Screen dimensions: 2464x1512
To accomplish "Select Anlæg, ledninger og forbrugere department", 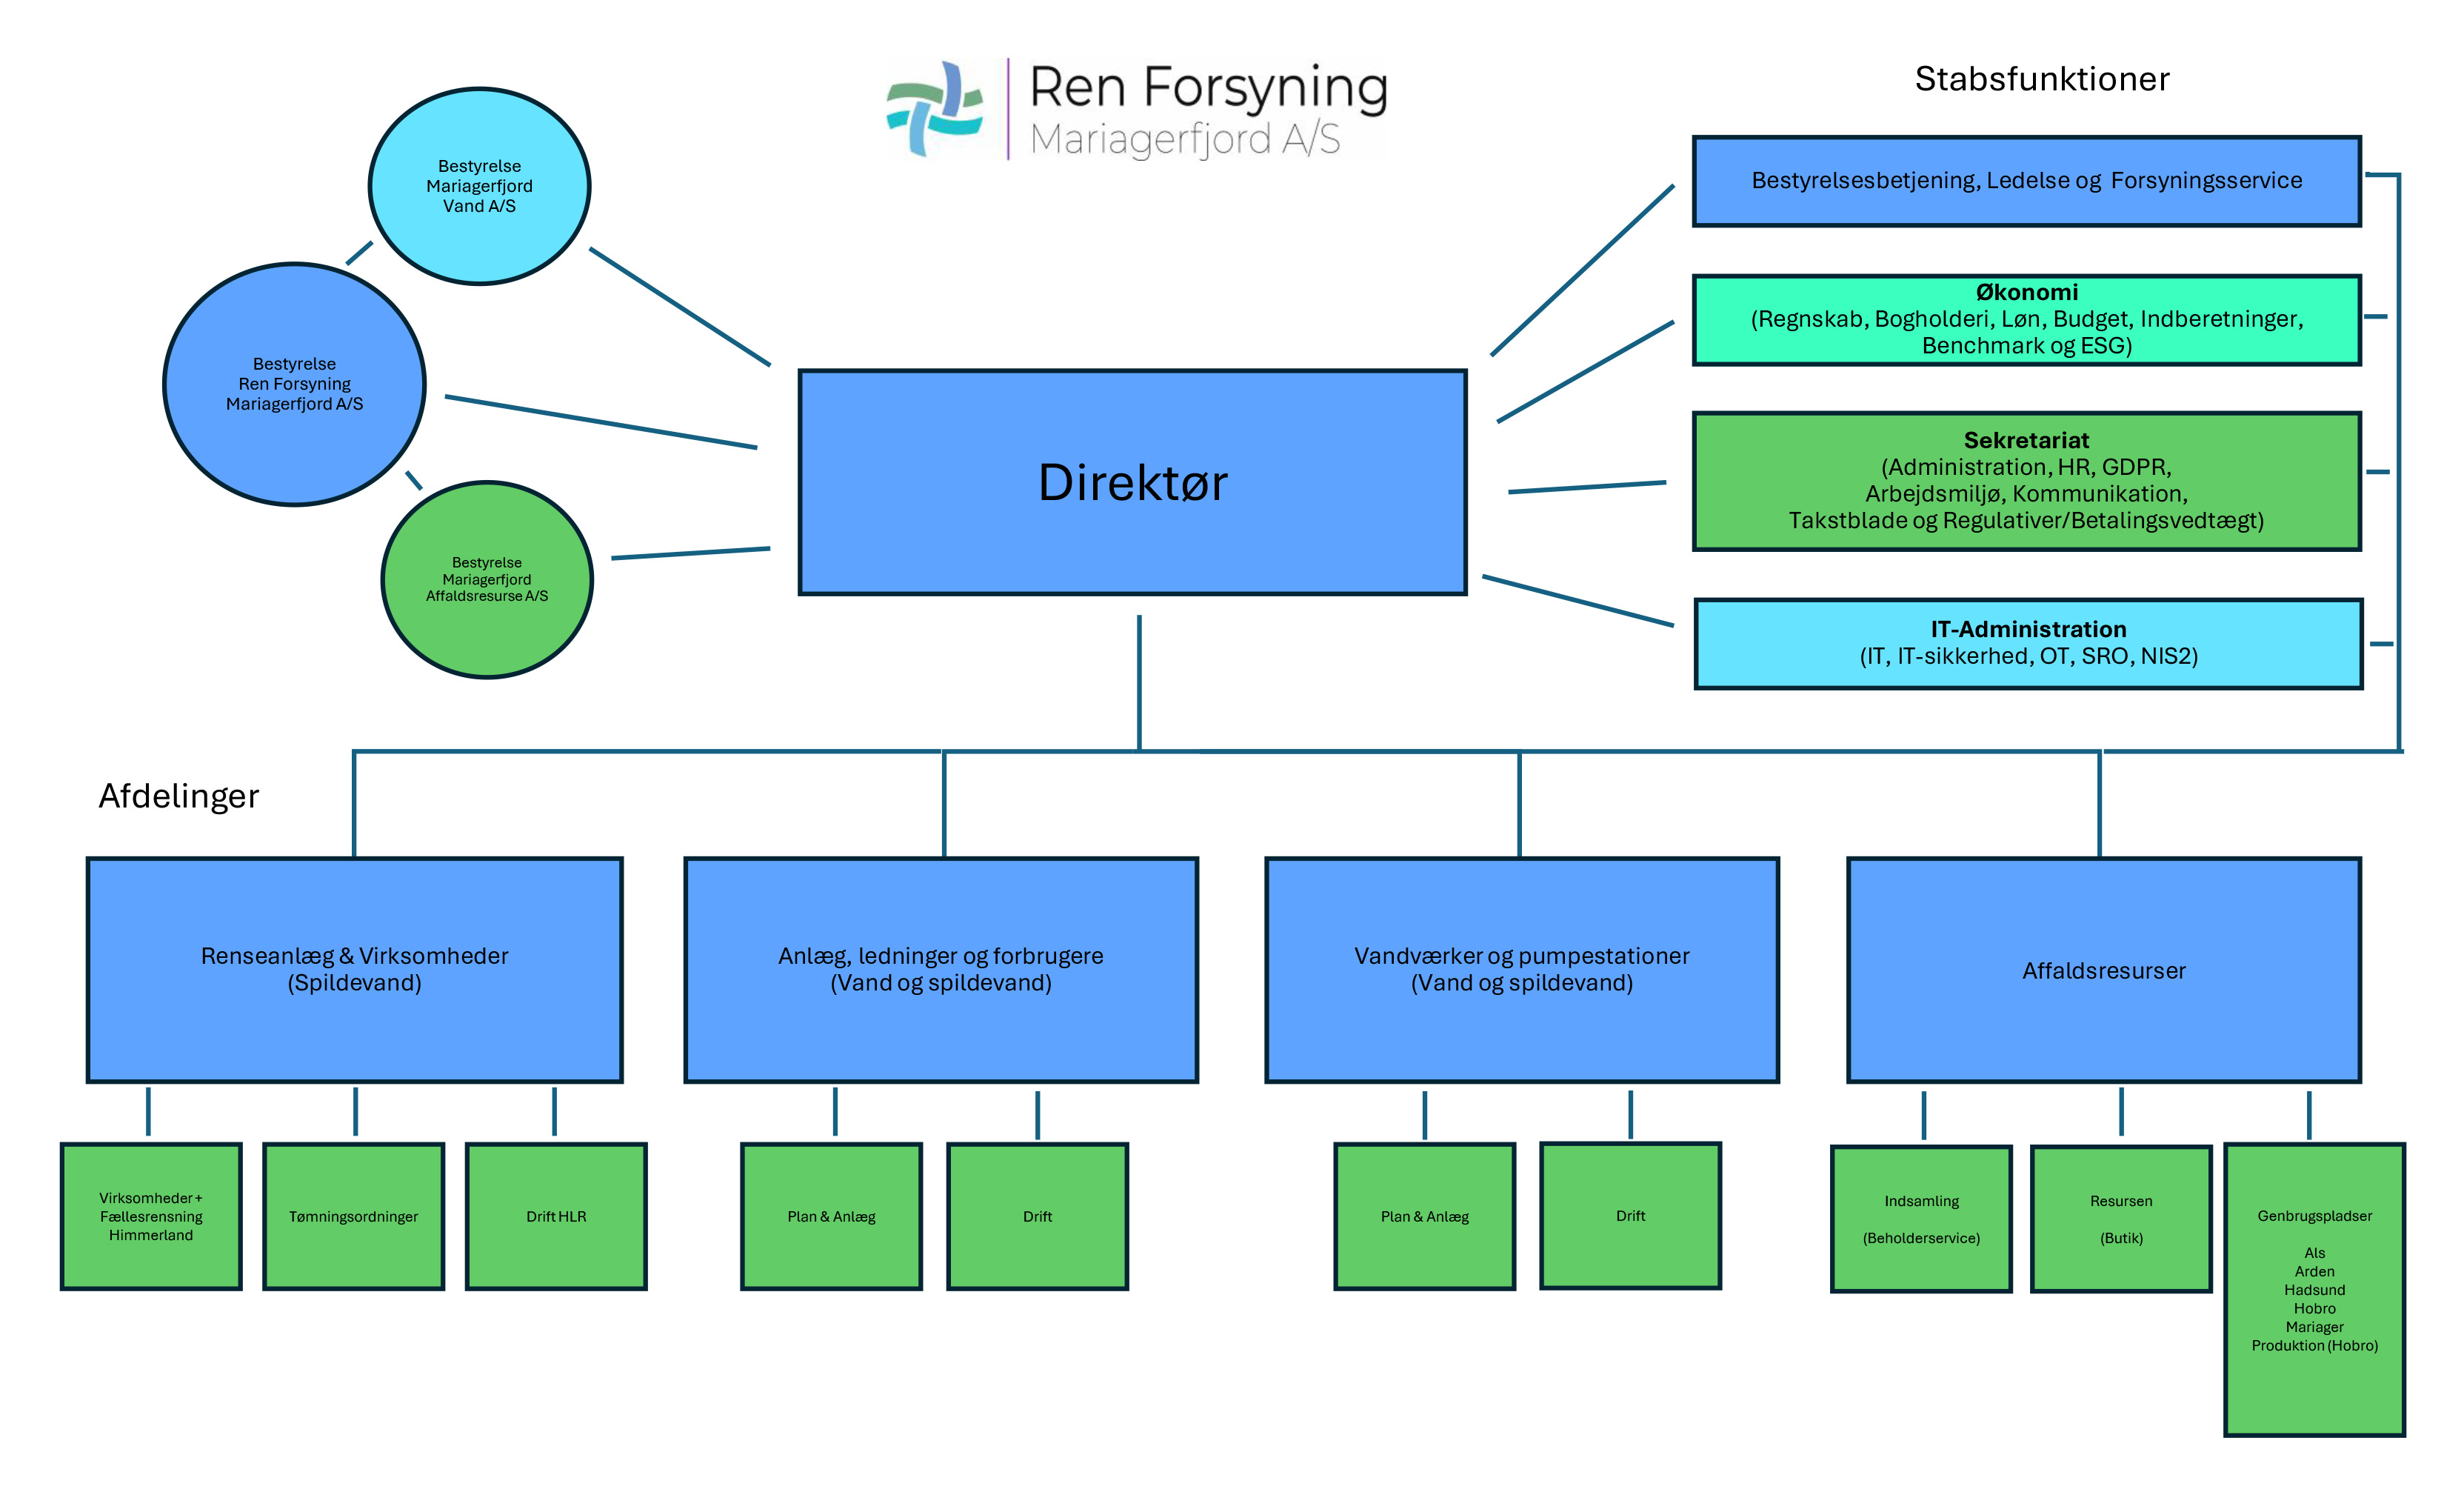I will point(941,970).
